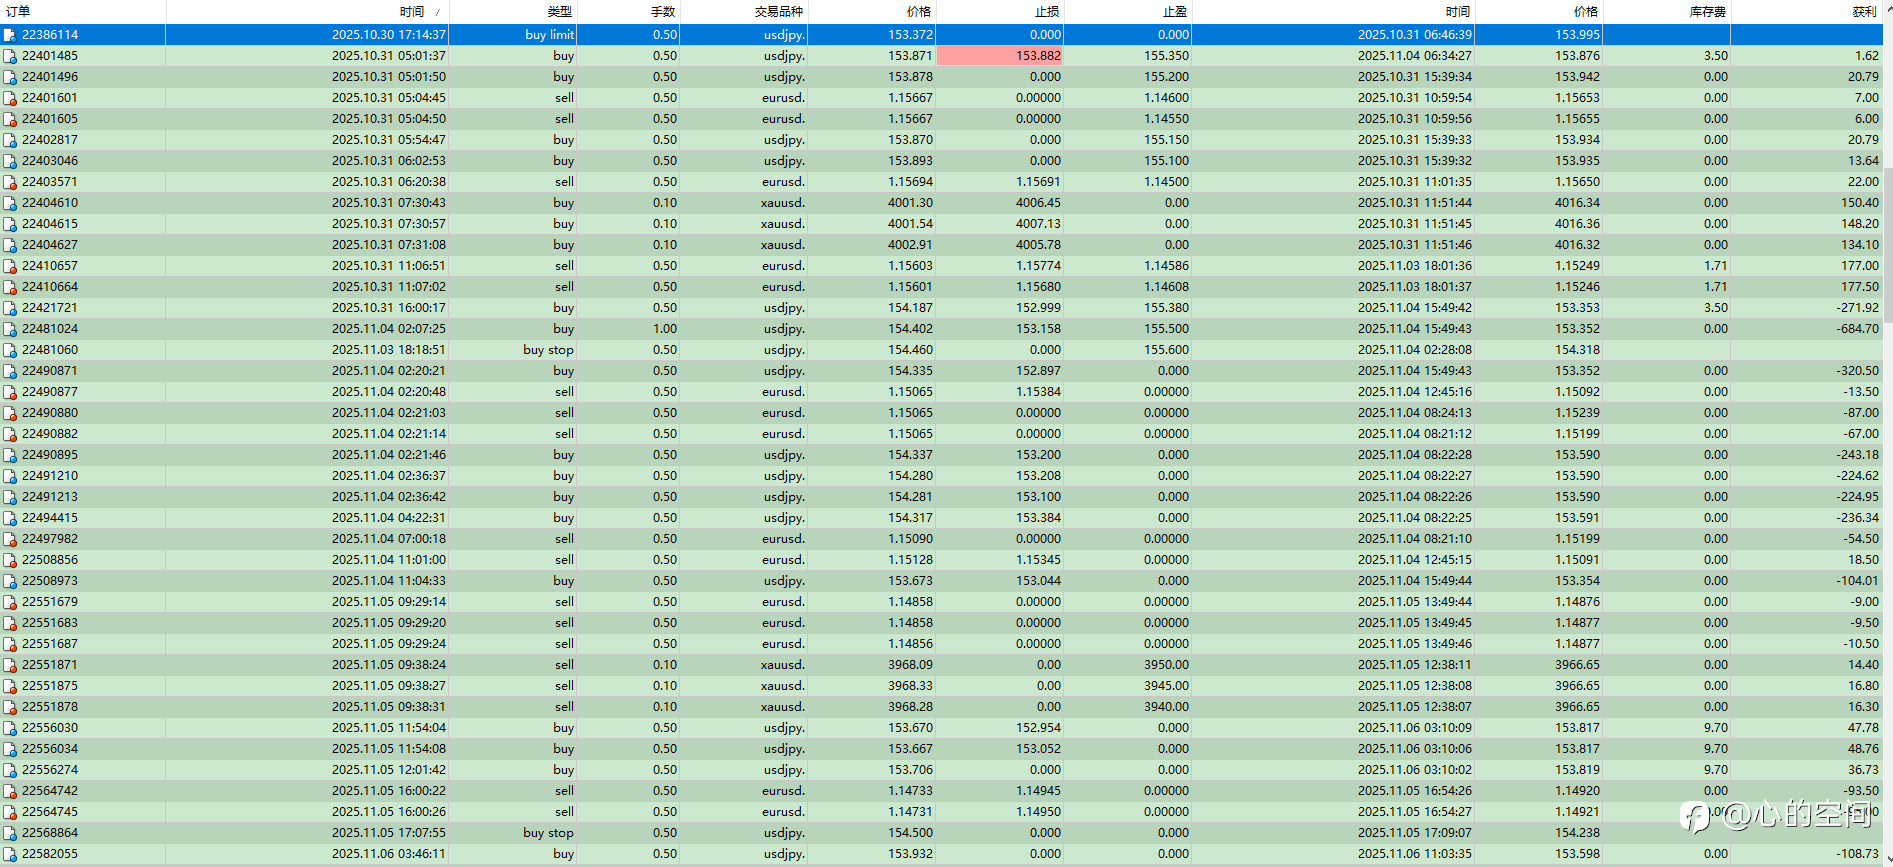
Task: Select the icon of order 22556274
Action: 10,770
